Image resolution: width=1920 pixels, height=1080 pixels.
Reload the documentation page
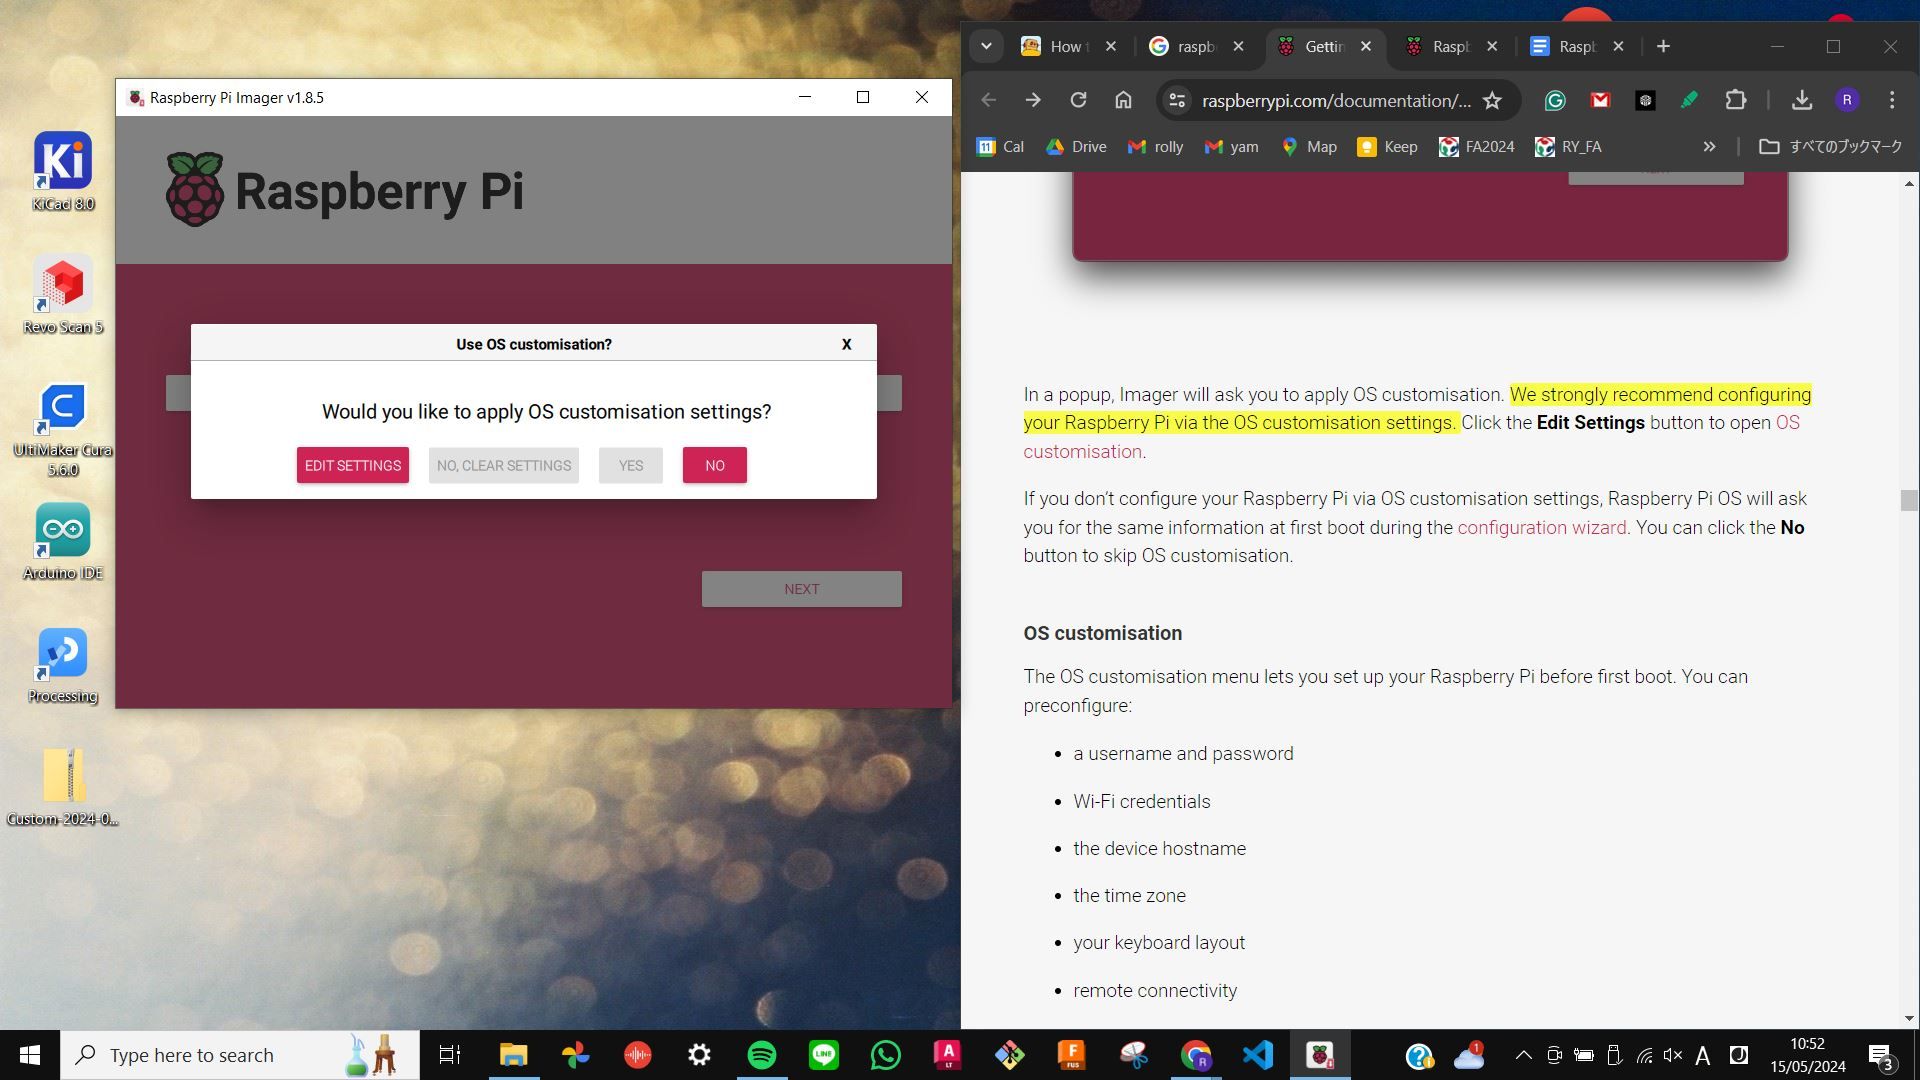click(1078, 100)
